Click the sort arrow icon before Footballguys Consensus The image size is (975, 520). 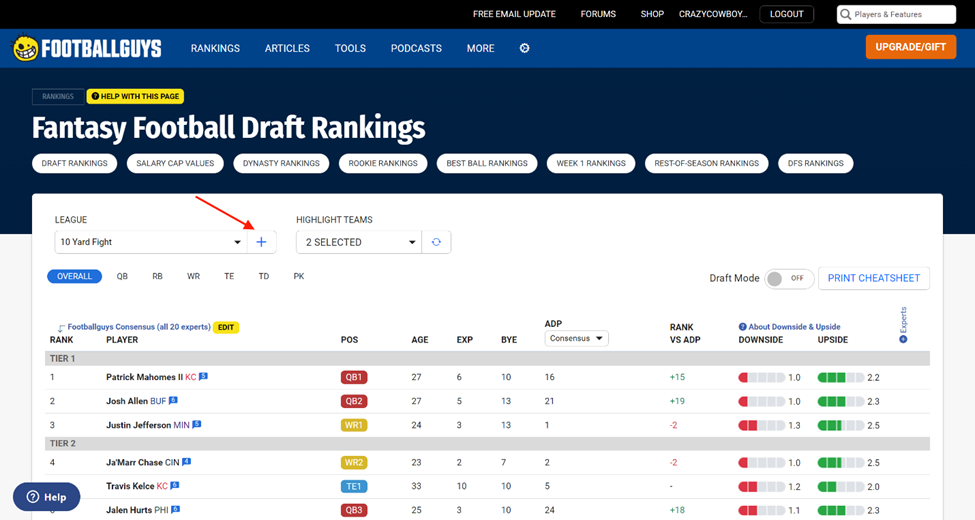tap(61, 328)
